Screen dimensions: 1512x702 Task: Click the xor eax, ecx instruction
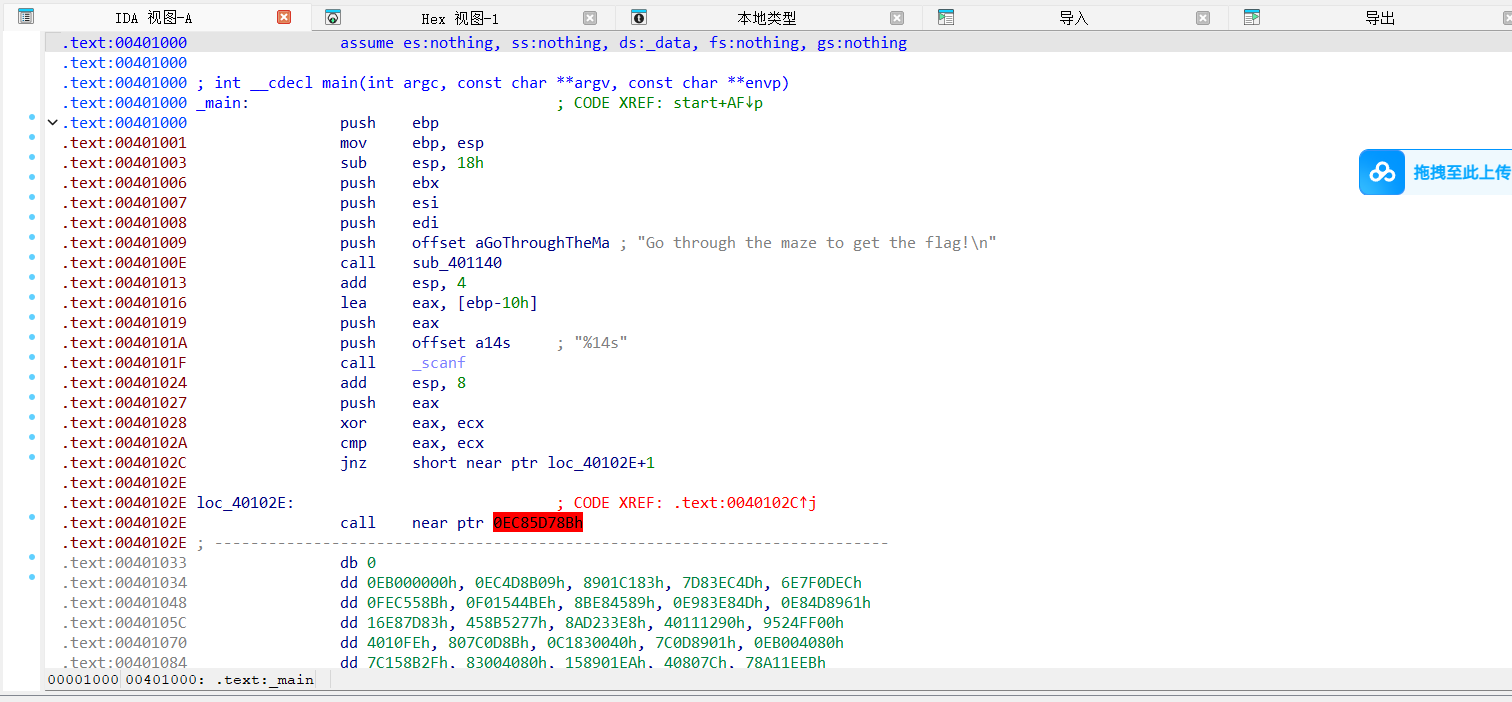coord(412,423)
